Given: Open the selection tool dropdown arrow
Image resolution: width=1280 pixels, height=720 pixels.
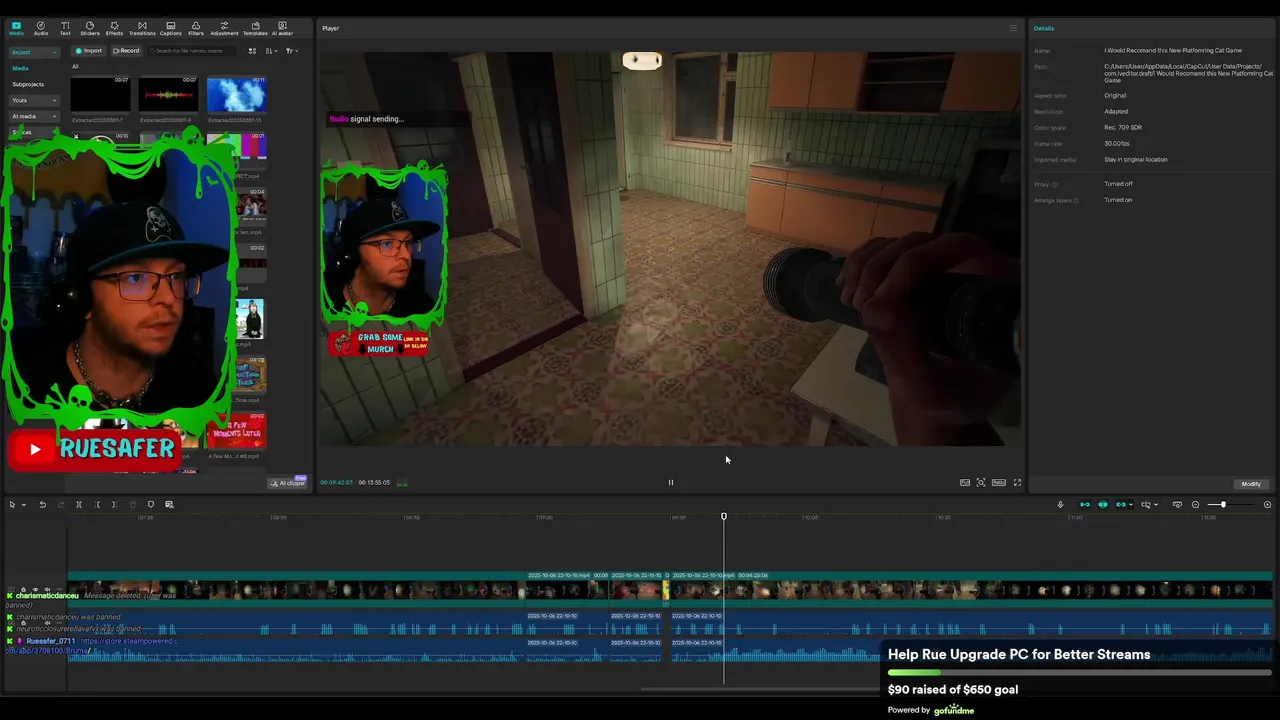Looking at the screenshot, I should coord(23,505).
